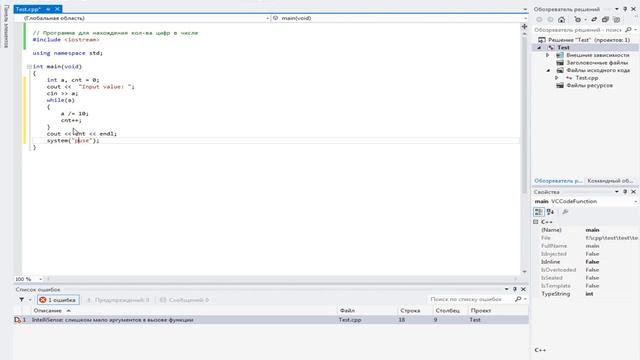Open the 'Панель элементов' side tab
The width and height of the screenshot is (640, 360).
[5, 26]
